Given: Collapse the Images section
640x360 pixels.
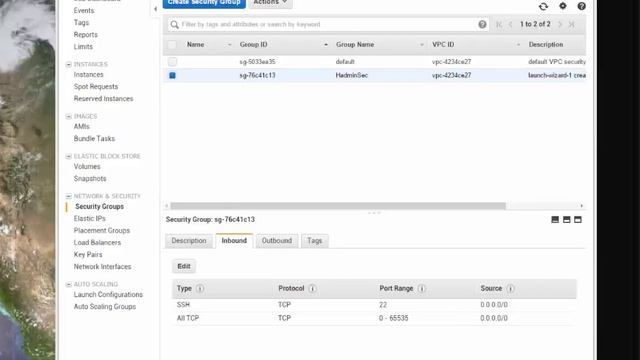Looking at the screenshot, I should click(69, 116).
